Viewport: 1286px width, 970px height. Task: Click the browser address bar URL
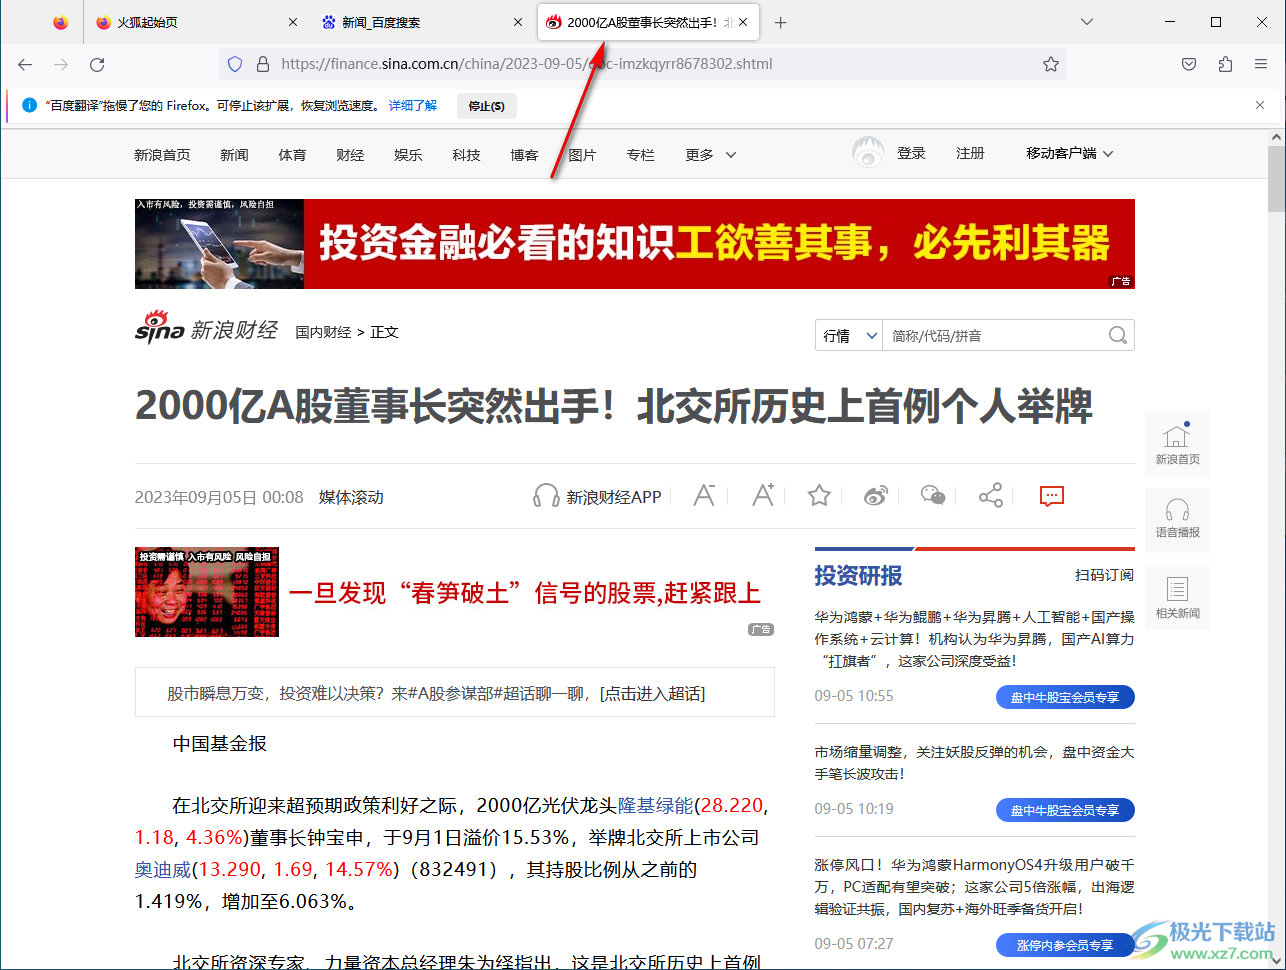tap(527, 64)
